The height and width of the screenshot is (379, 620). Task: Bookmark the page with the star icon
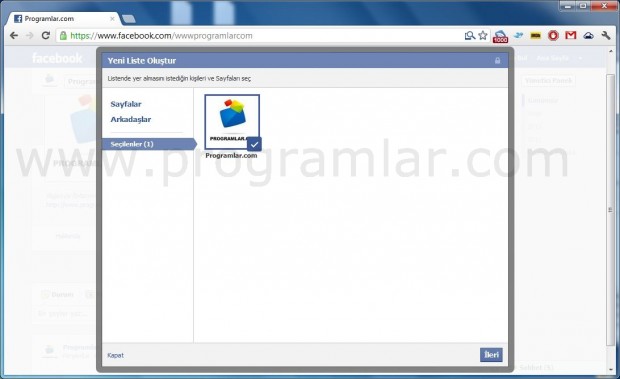point(483,36)
